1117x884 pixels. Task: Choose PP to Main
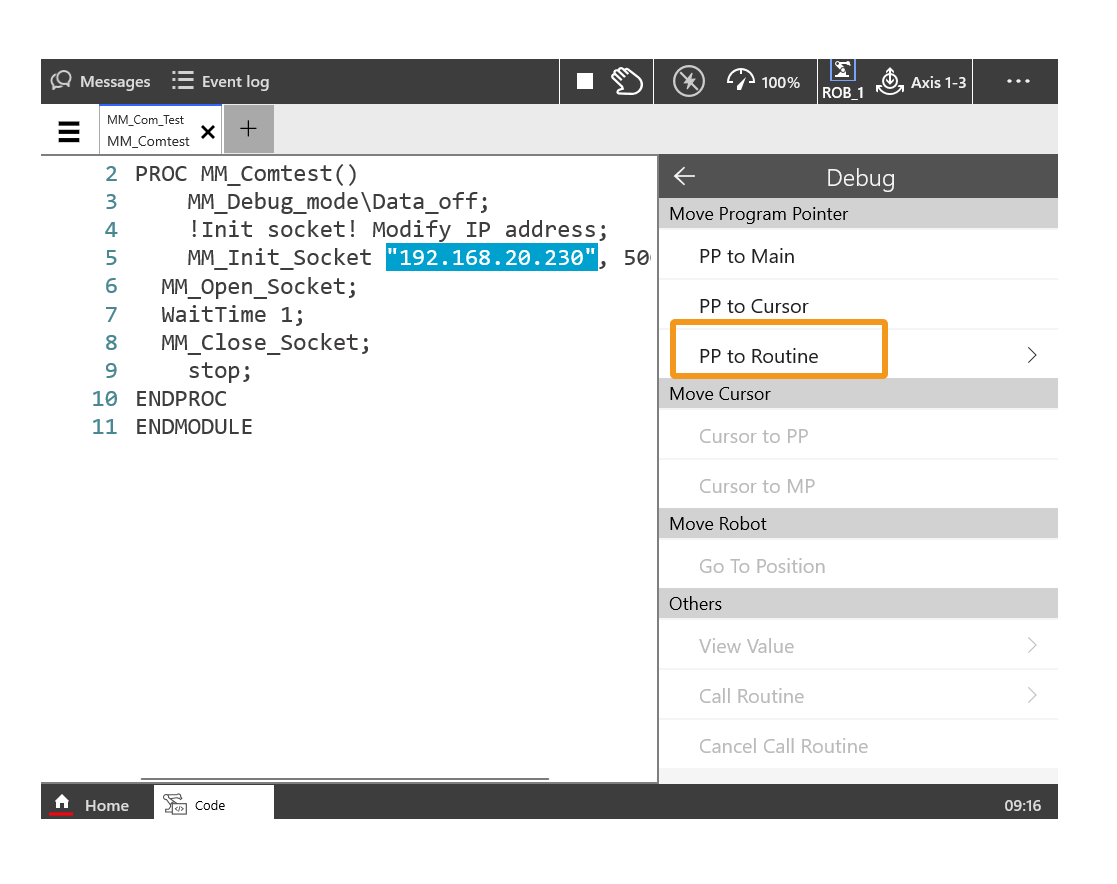point(747,256)
